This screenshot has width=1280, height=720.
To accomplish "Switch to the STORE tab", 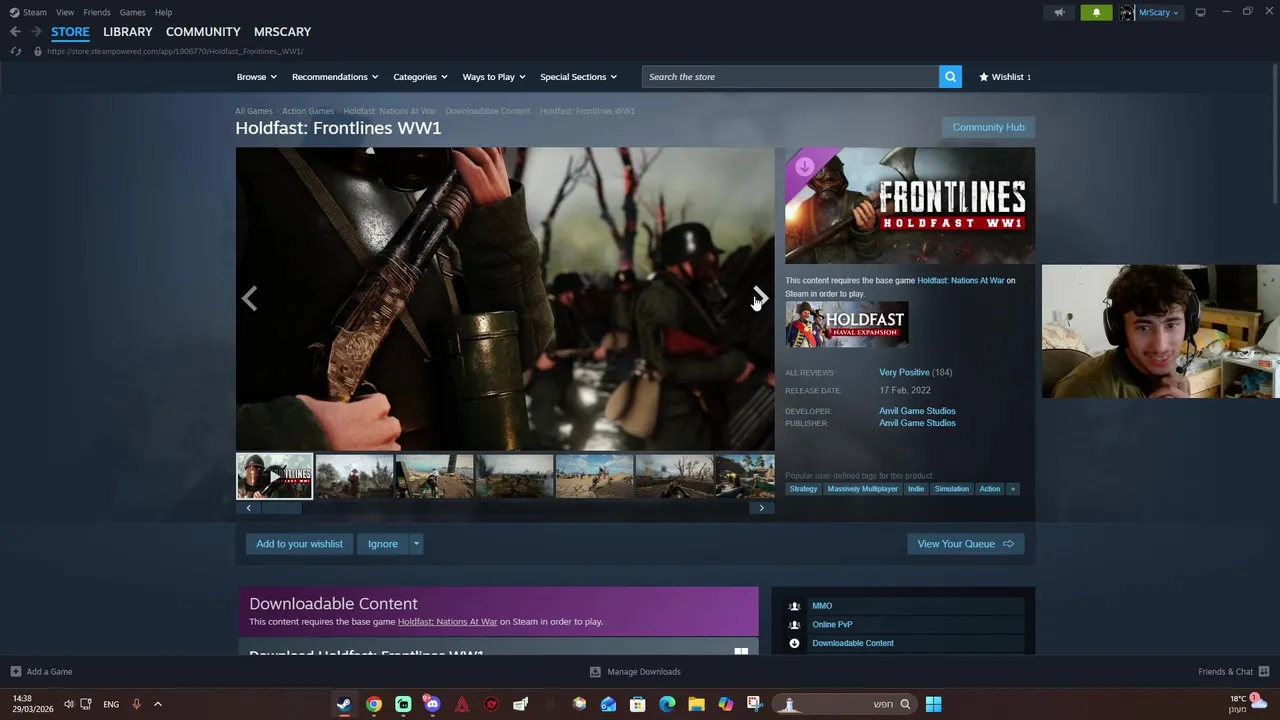I will [70, 32].
